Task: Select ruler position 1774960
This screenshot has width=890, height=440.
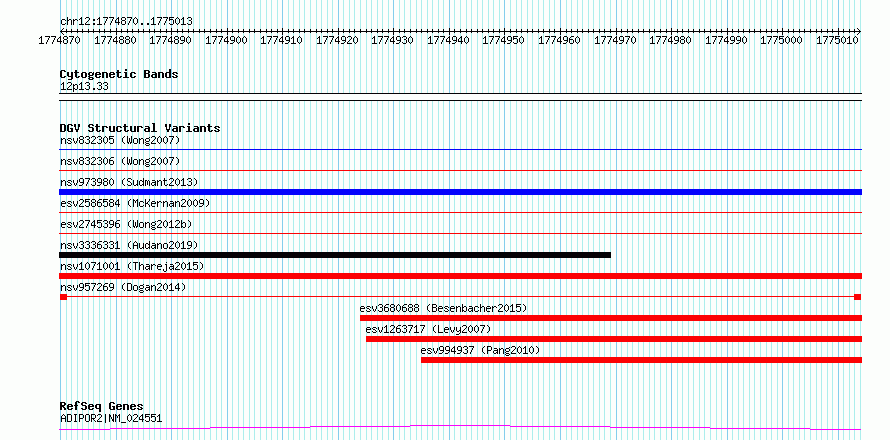Action: pos(559,40)
